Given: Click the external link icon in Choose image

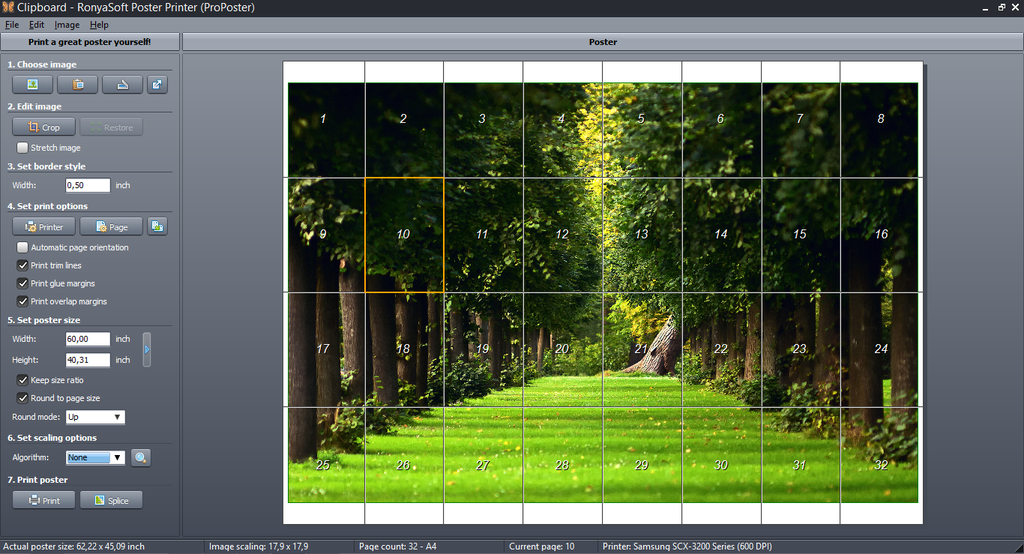Looking at the screenshot, I should coord(157,85).
